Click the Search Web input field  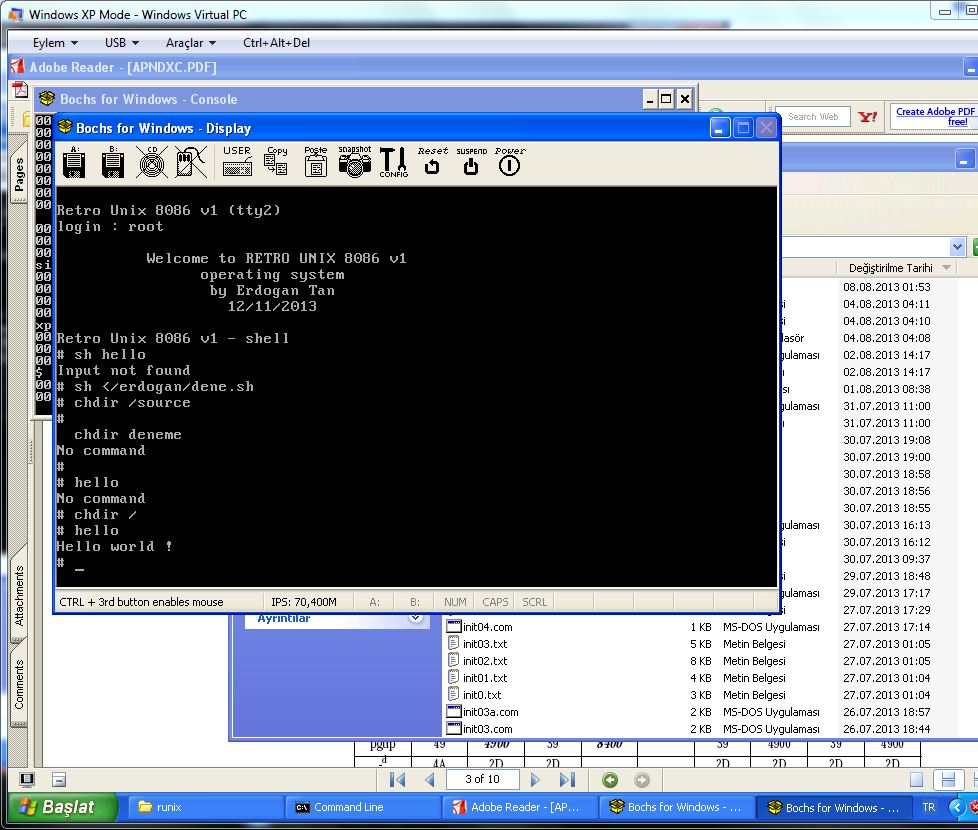(813, 117)
